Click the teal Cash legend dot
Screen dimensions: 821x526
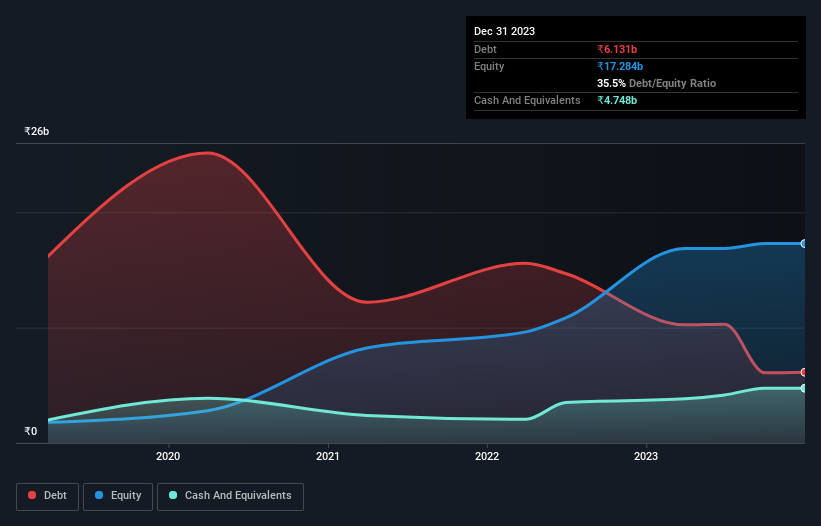(173, 495)
